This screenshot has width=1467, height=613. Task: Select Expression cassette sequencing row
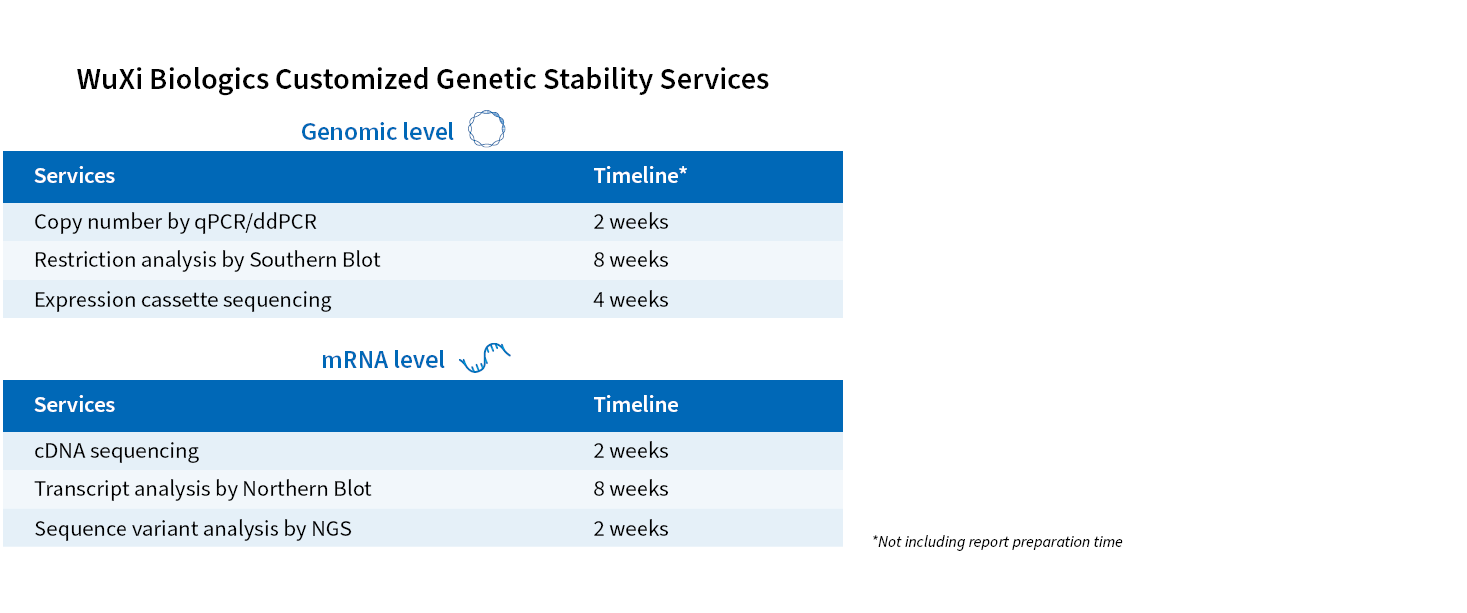click(183, 300)
